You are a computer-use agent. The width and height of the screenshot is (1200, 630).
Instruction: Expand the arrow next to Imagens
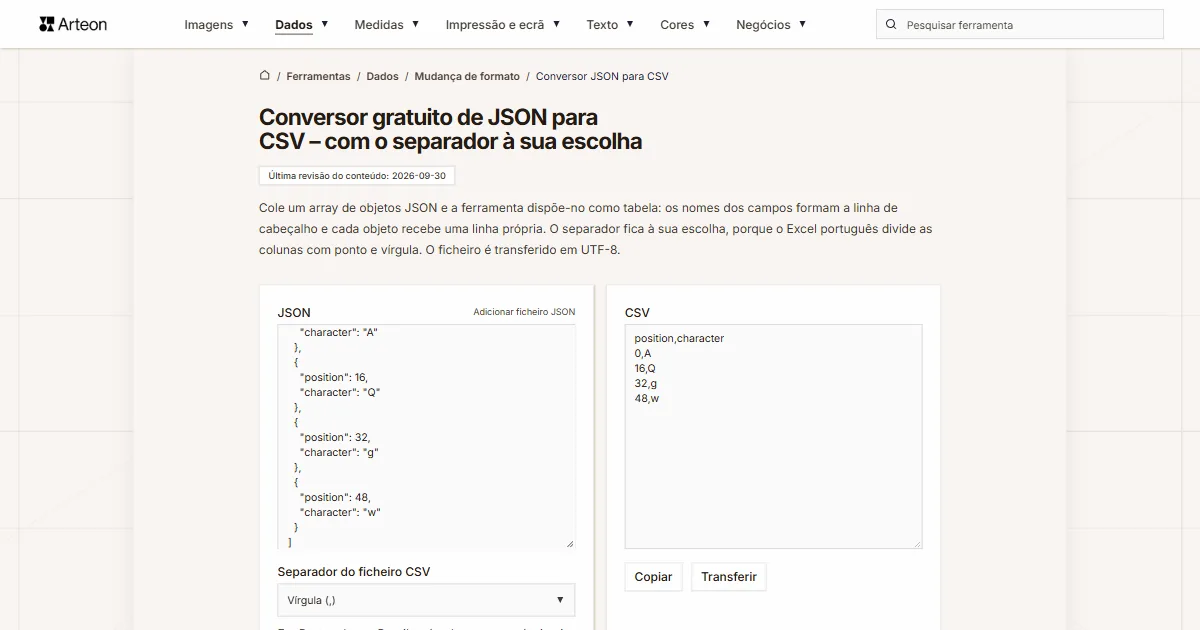pyautogui.click(x=245, y=23)
